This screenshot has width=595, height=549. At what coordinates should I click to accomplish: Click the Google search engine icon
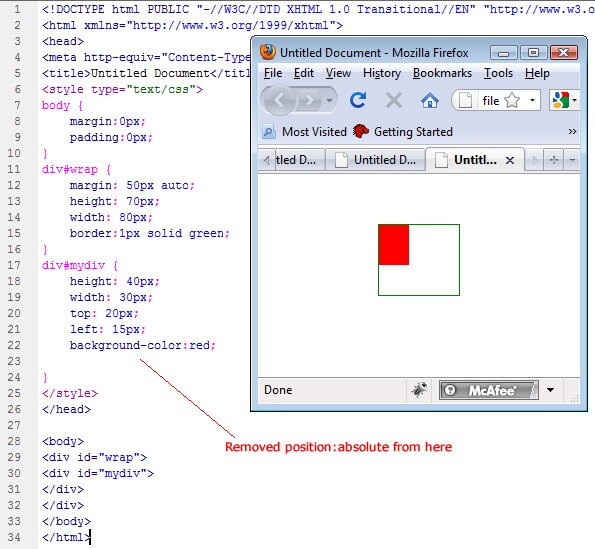561,101
